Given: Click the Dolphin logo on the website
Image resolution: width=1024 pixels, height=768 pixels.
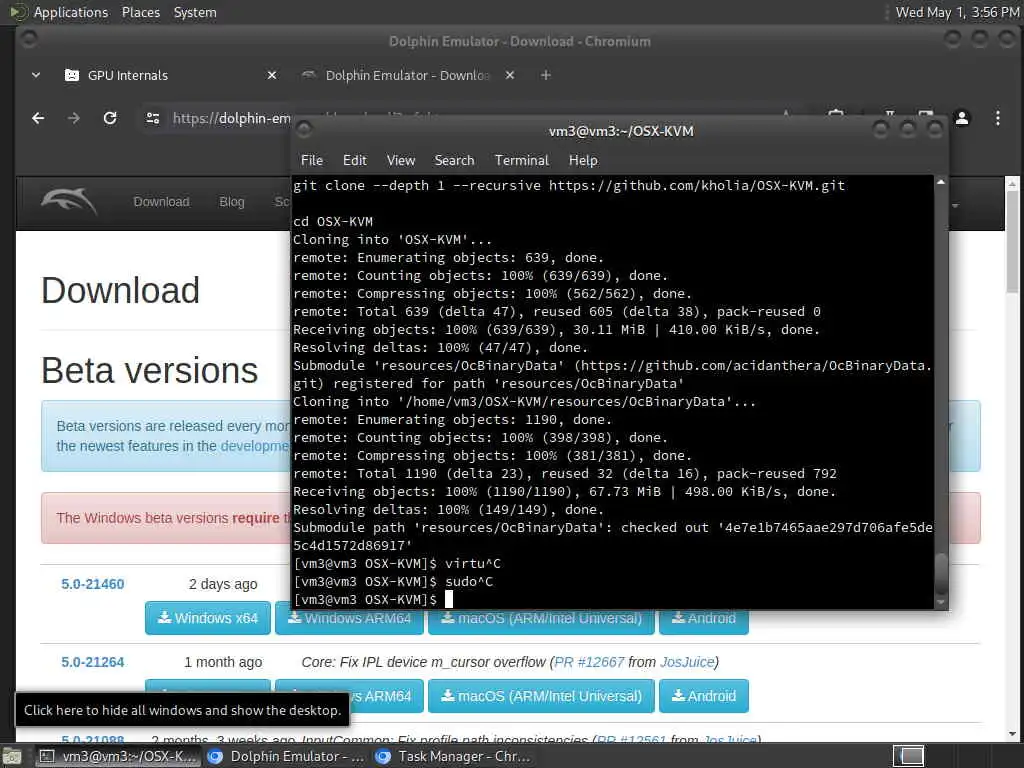Looking at the screenshot, I should click(69, 201).
